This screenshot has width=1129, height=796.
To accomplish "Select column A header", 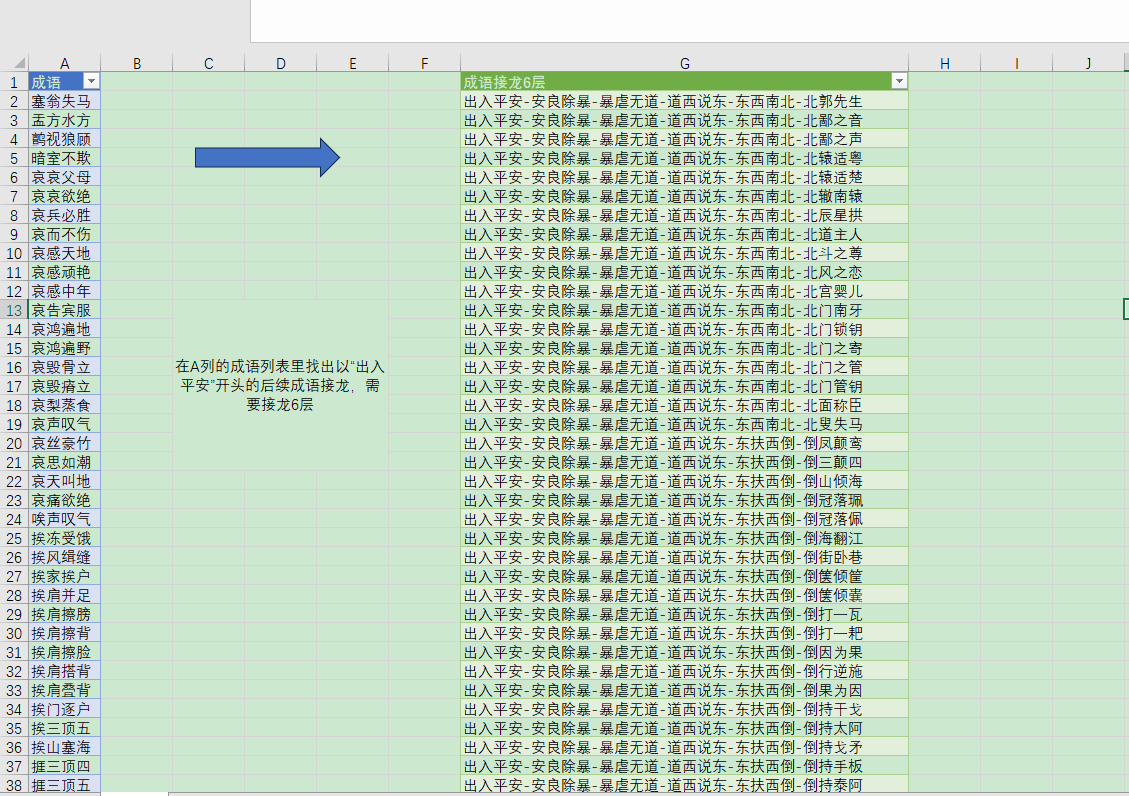I will 64,63.
